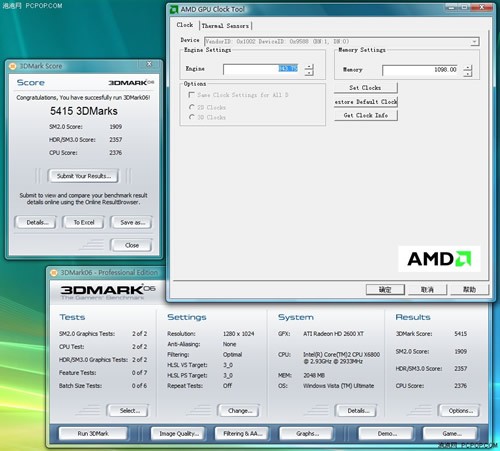This screenshot has height=451, width=500.
Task: Open Image Quality settings button
Action: click(x=178, y=433)
